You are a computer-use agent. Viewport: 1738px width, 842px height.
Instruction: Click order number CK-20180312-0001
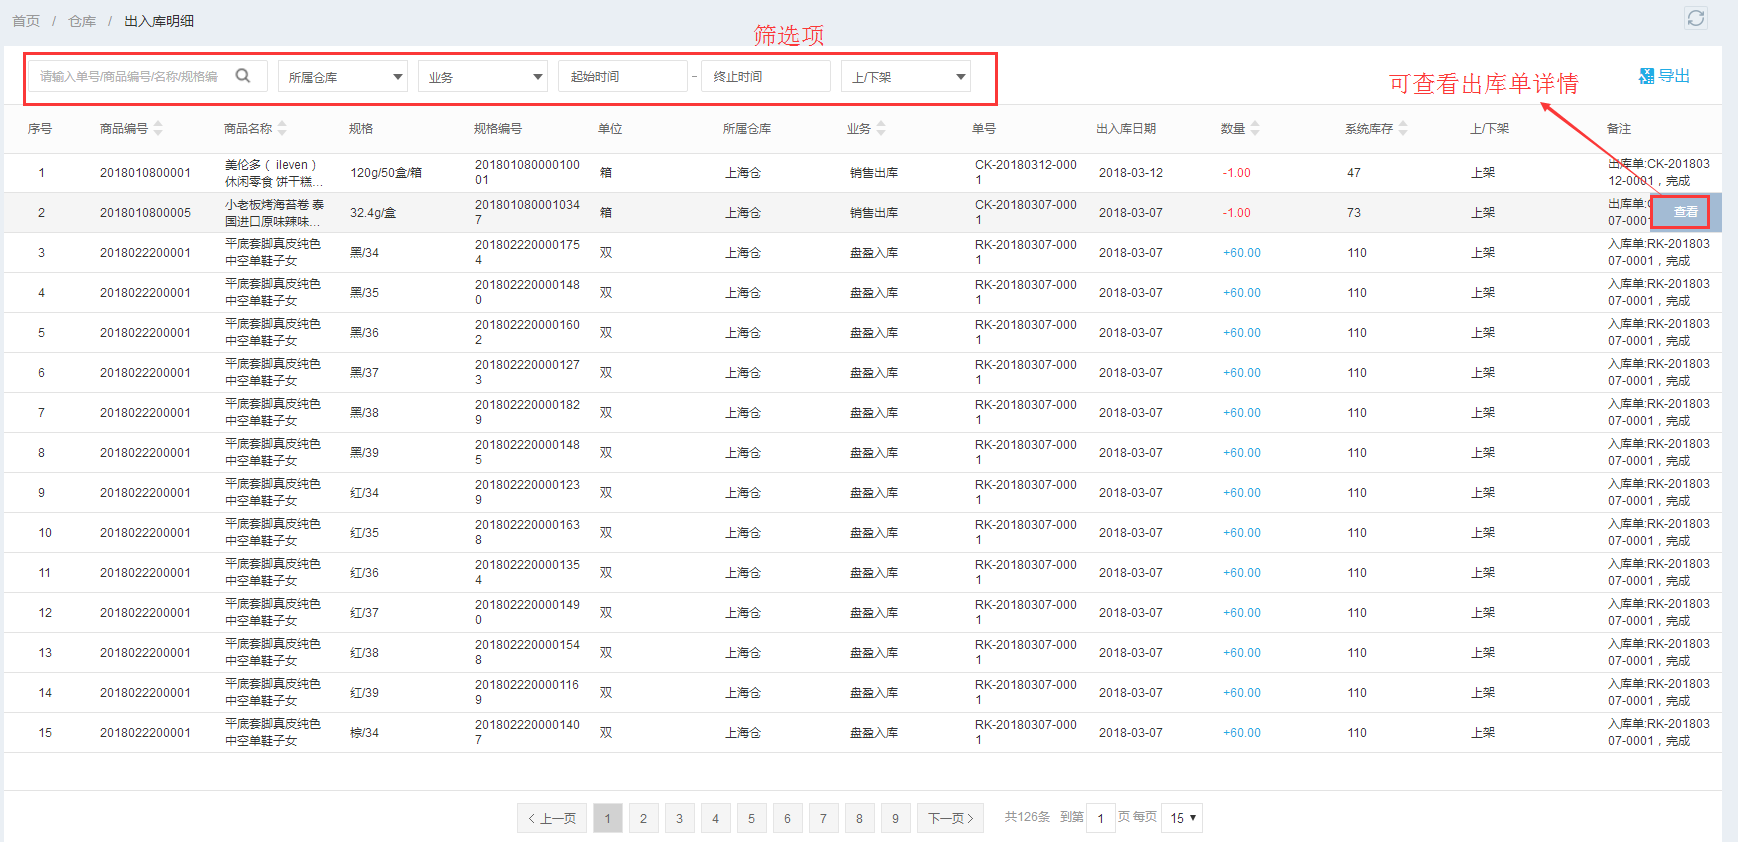1026,172
